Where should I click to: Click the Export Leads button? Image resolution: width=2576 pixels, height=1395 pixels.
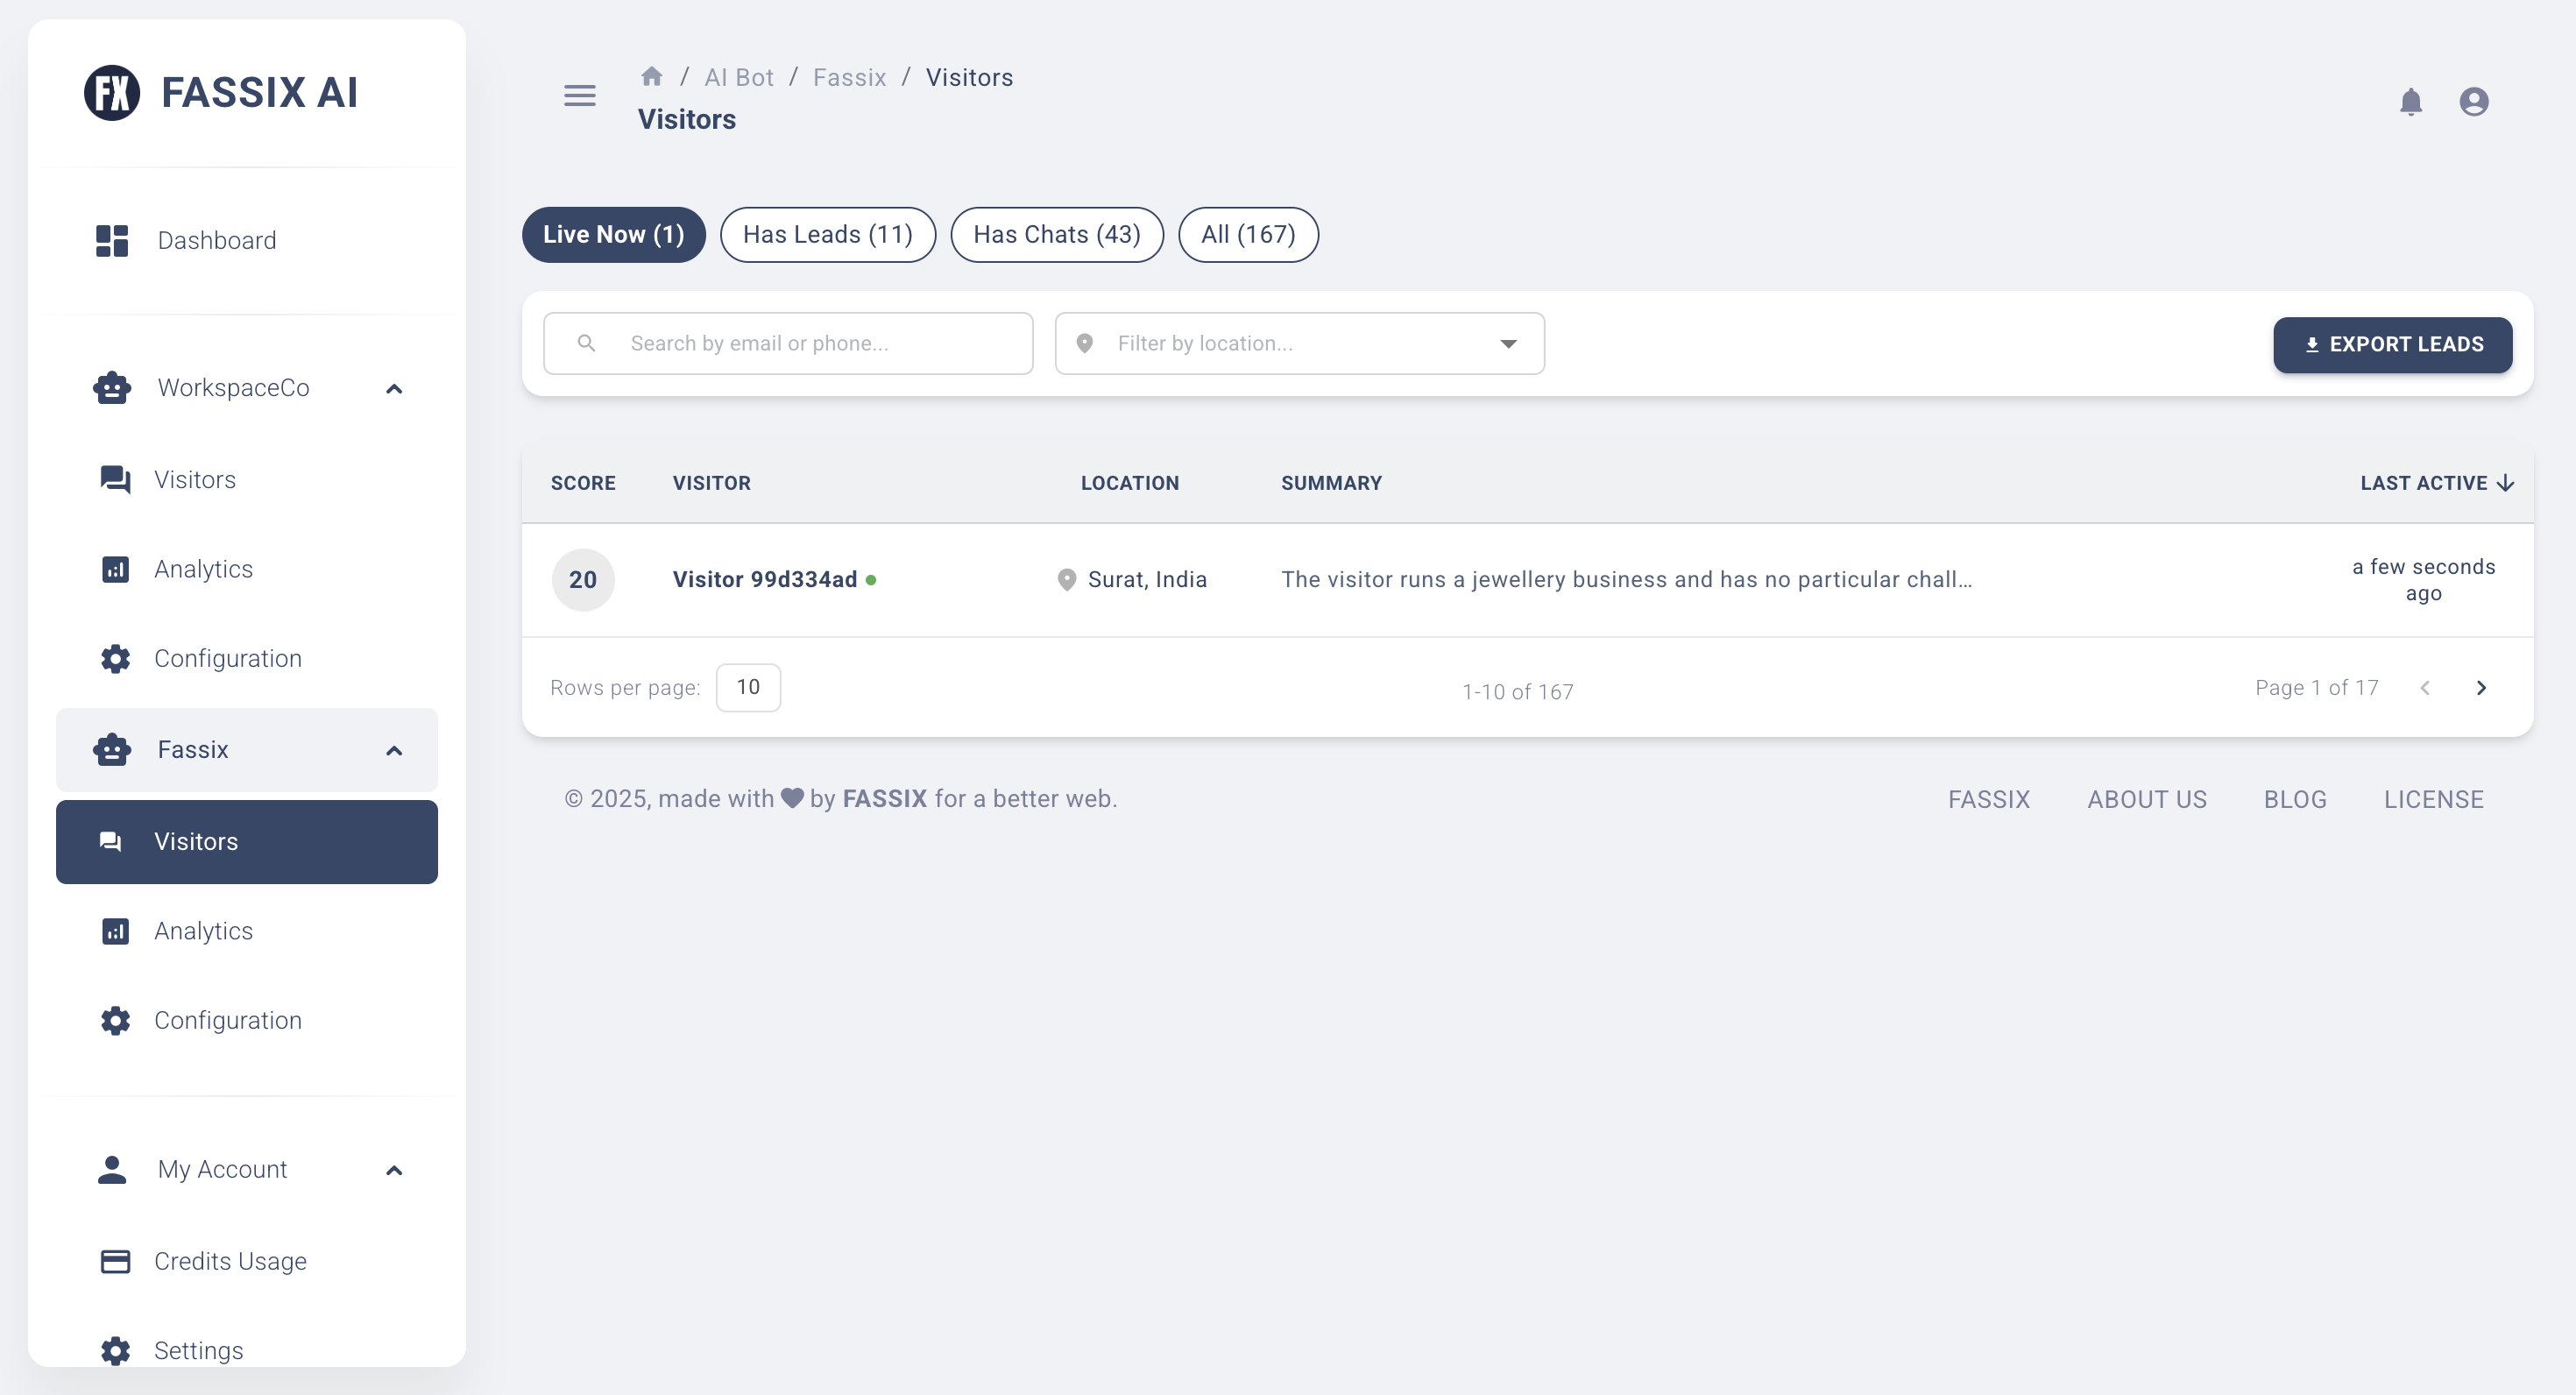(x=2393, y=344)
